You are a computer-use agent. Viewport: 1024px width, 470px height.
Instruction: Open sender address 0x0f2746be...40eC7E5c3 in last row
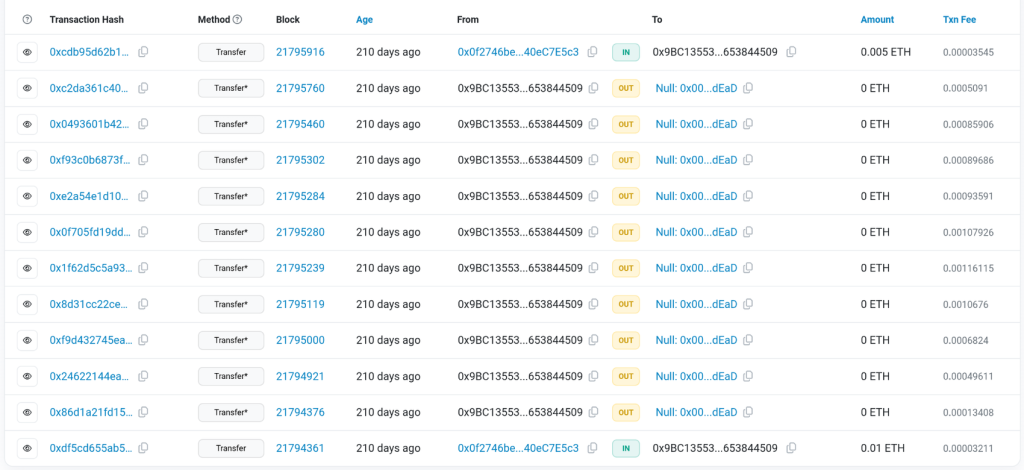click(517, 448)
